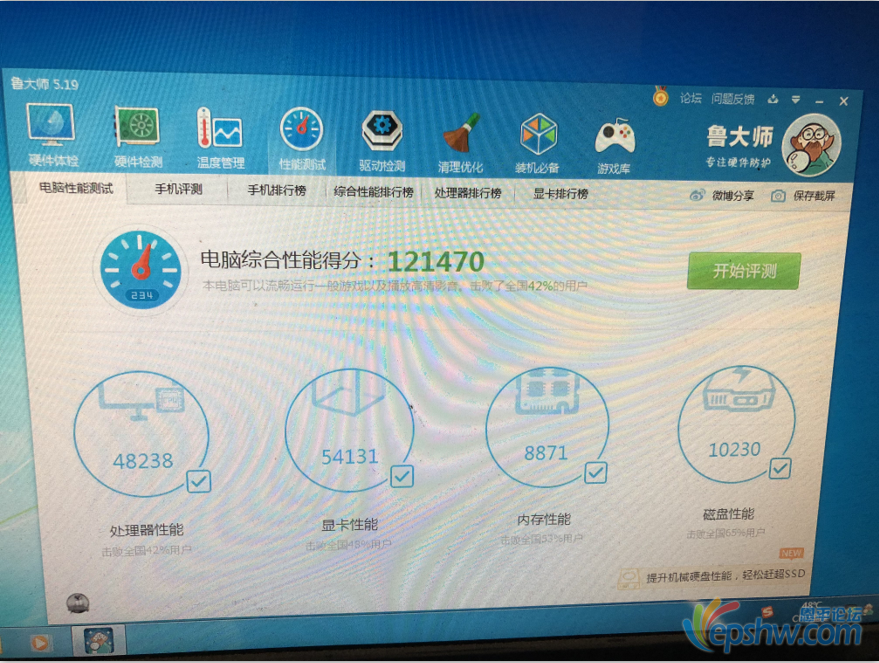Open the 硬件体检 hardware checkup section

click(52, 135)
